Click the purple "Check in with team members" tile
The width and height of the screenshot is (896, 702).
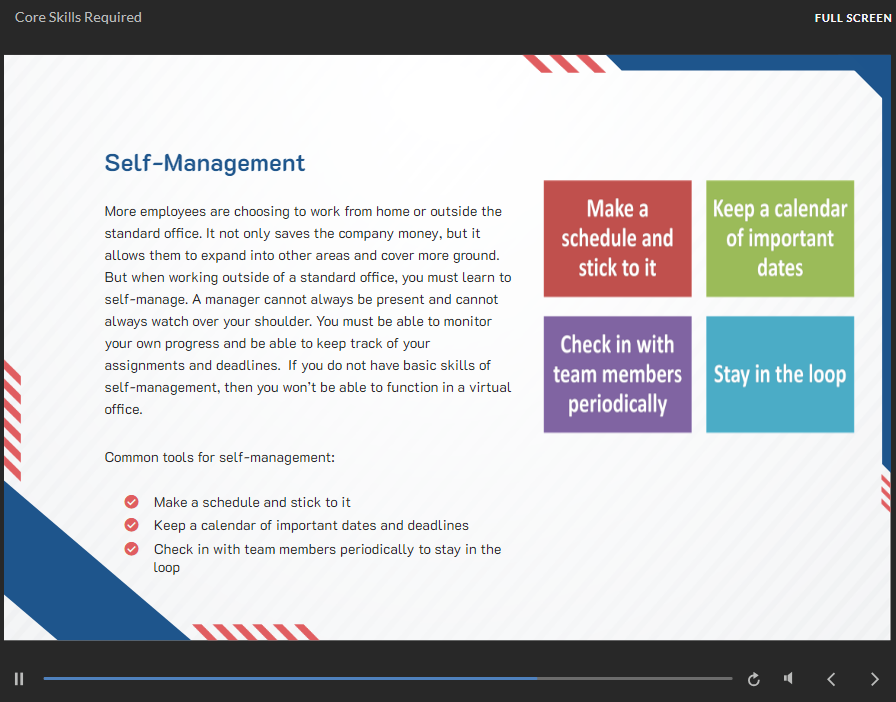click(x=617, y=374)
